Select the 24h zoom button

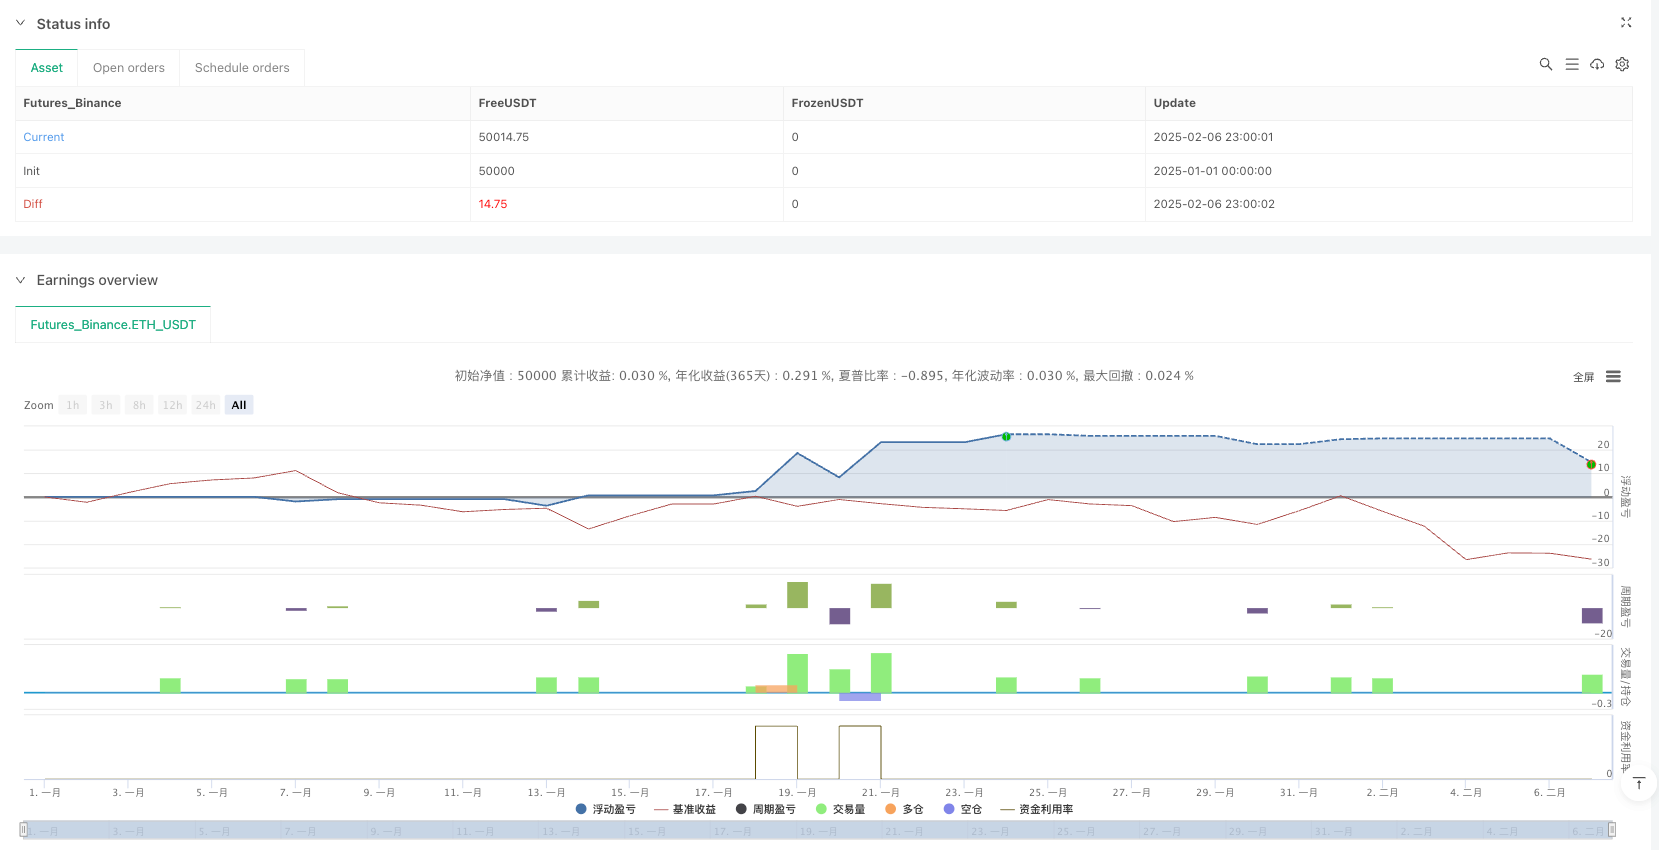pyautogui.click(x=205, y=405)
